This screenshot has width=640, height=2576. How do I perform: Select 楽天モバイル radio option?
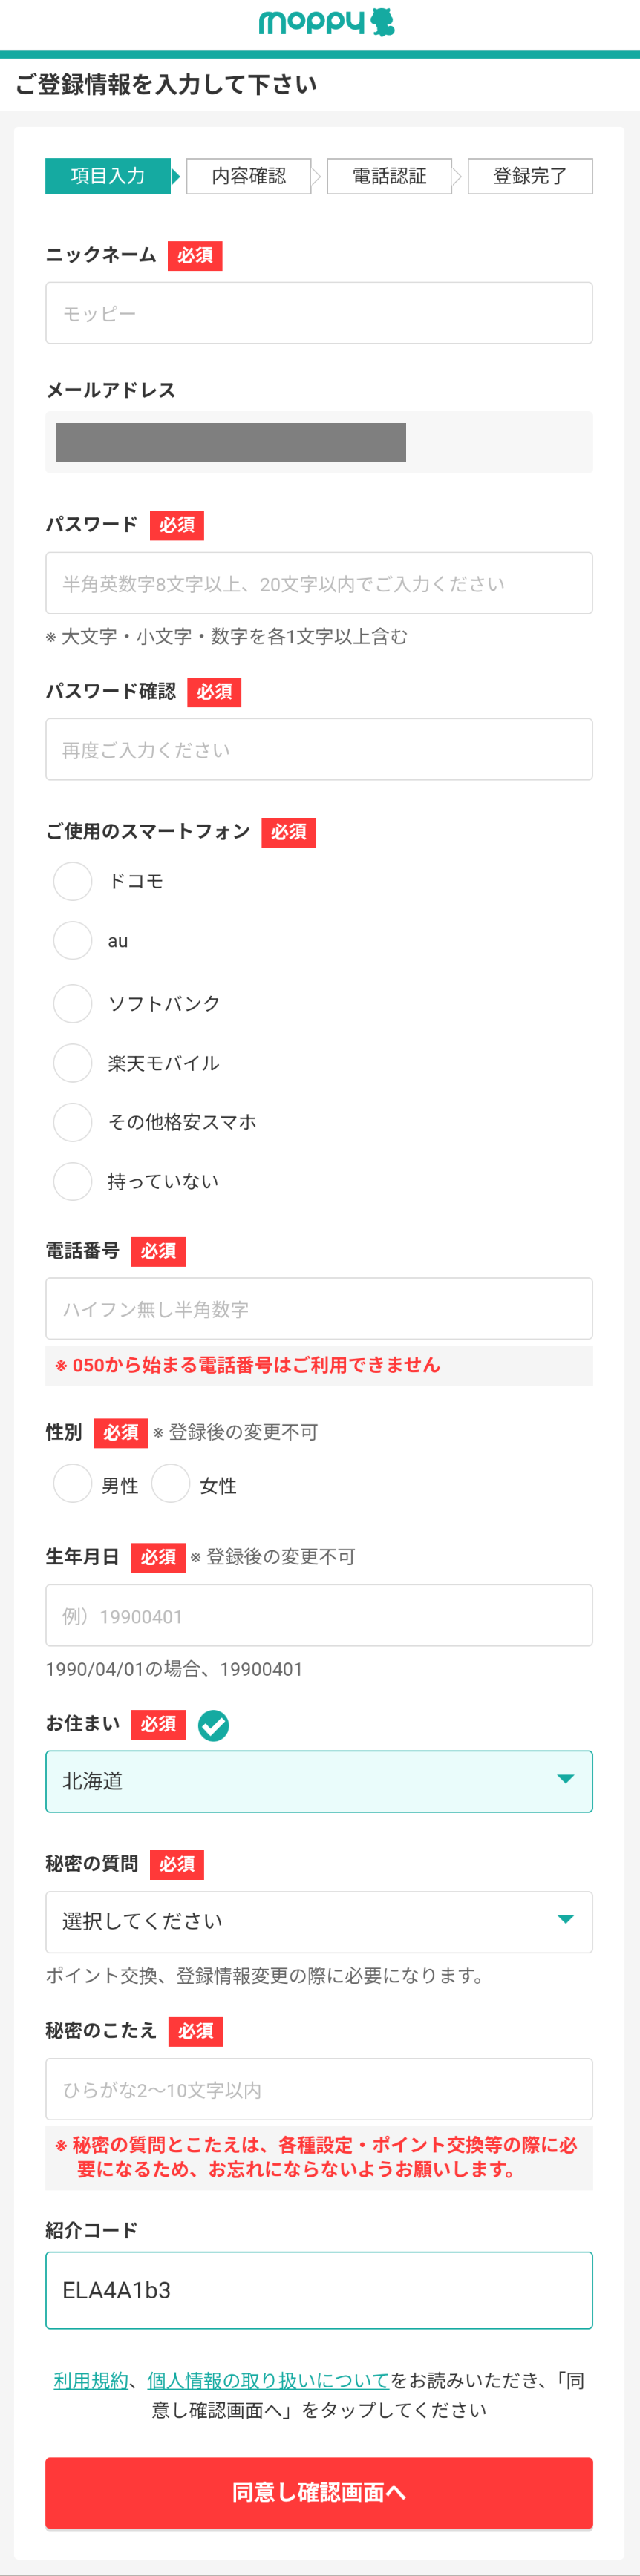(72, 1063)
